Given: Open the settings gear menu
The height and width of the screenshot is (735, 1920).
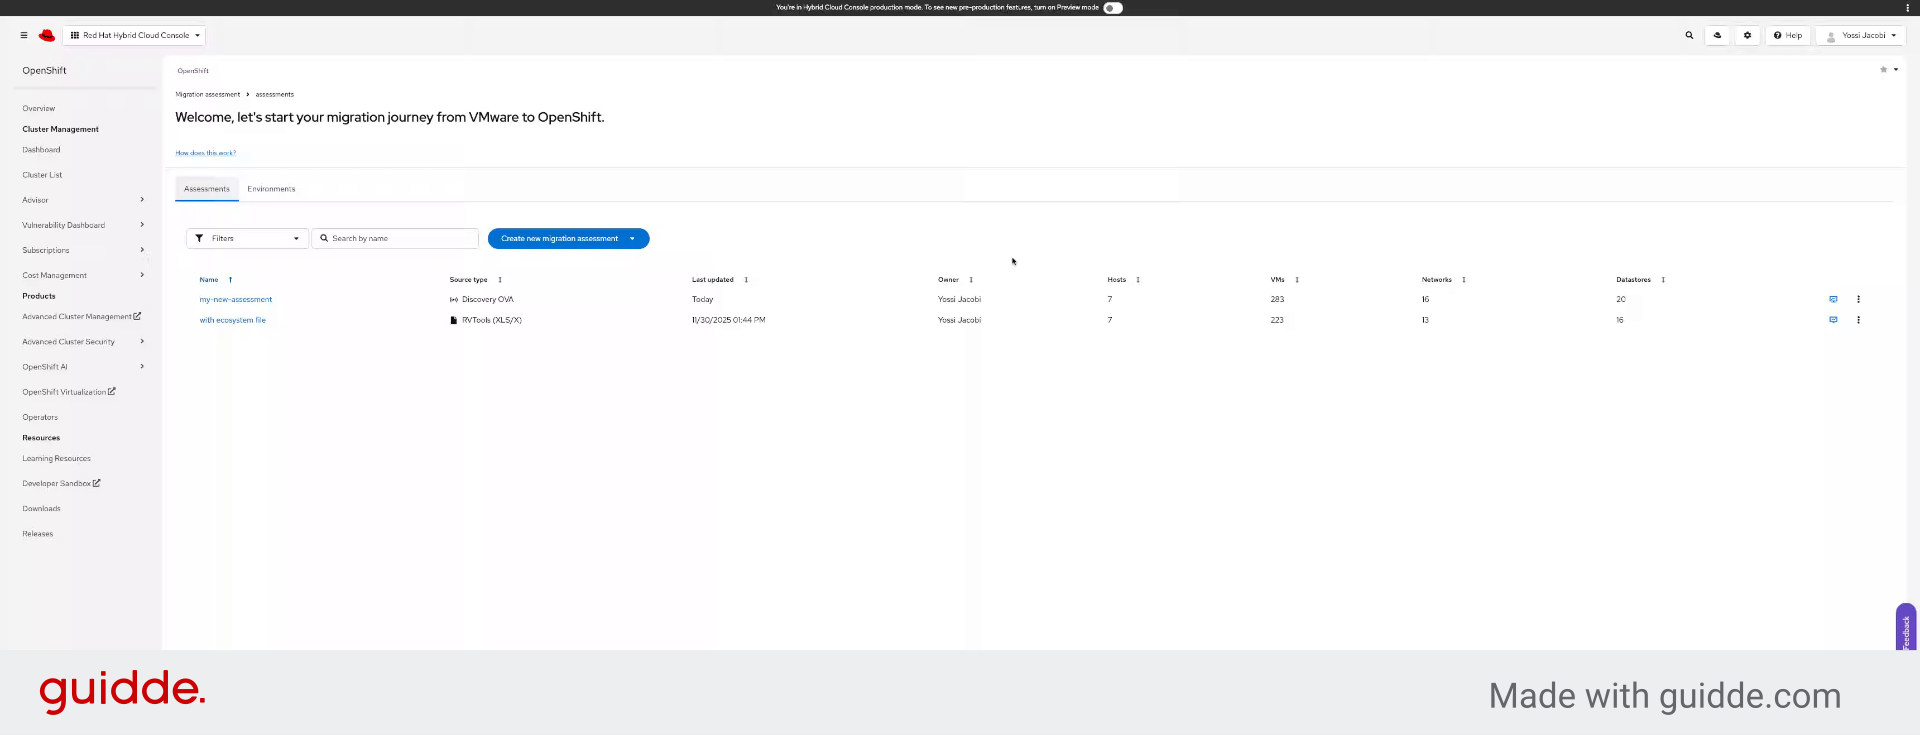Looking at the screenshot, I should [x=1747, y=35].
